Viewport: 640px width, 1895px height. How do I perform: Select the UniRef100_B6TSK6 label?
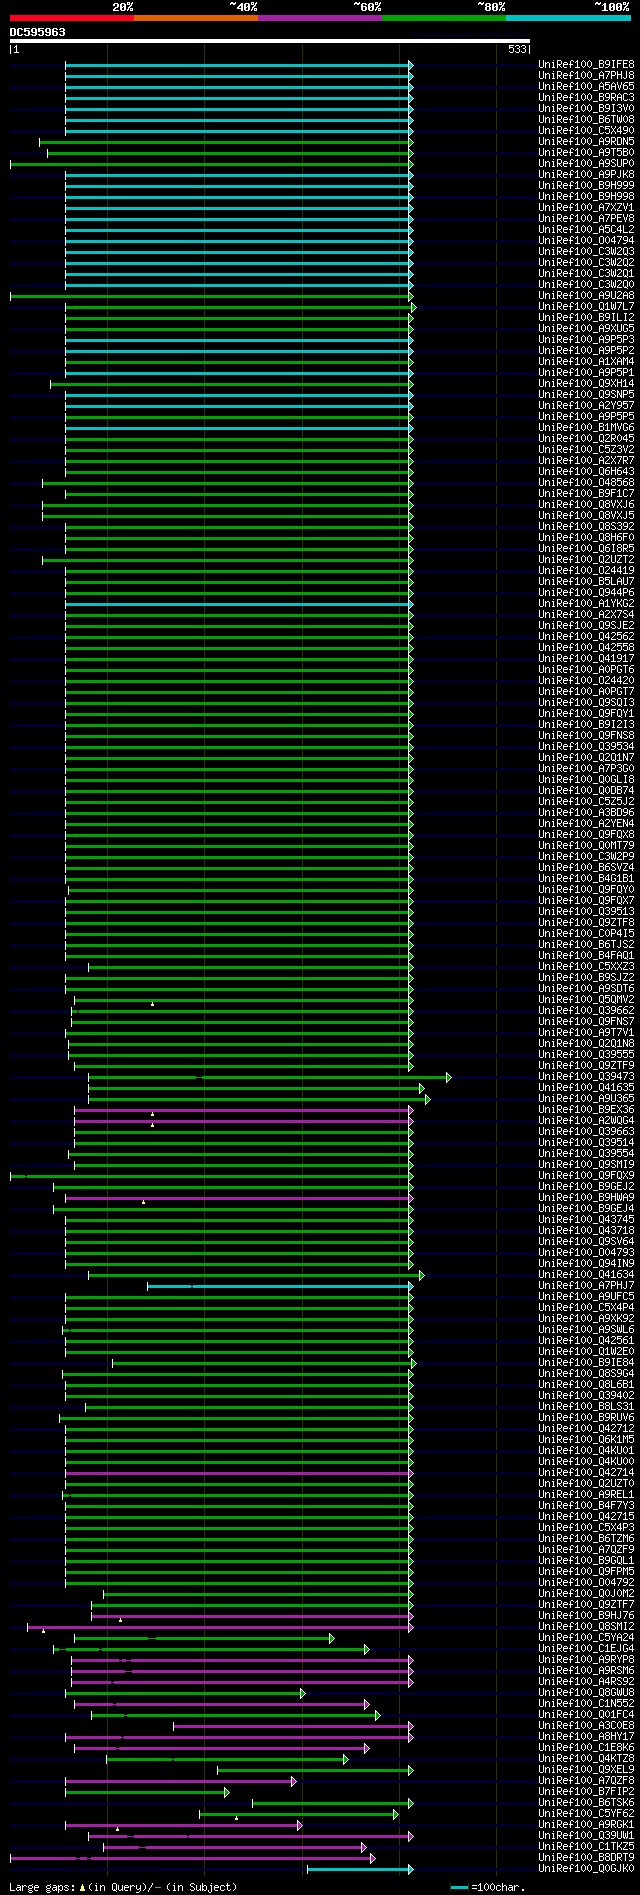(586, 1802)
